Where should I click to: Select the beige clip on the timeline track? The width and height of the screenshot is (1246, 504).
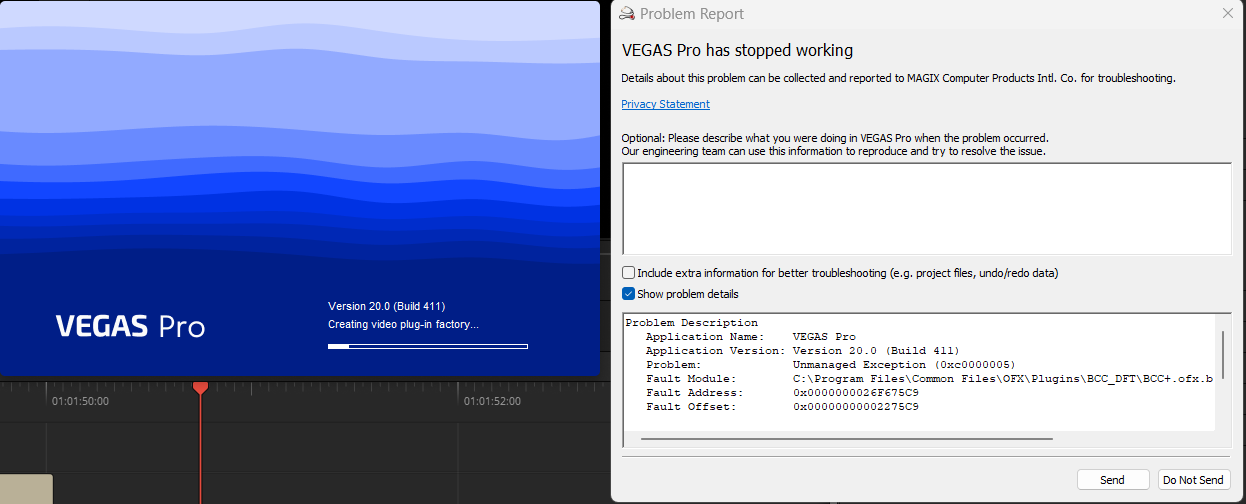click(26, 489)
